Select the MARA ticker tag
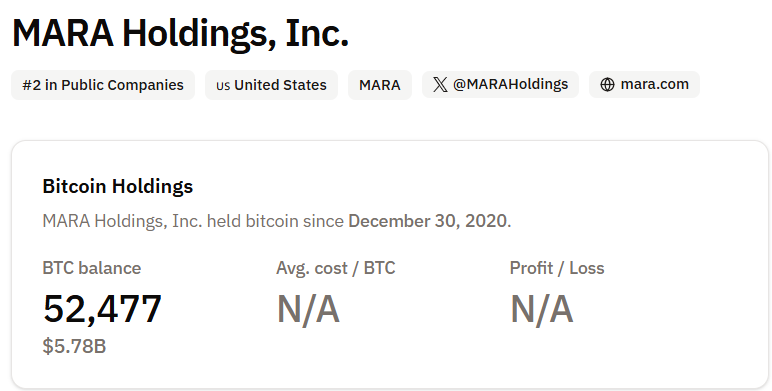This screenshot has height=391, width=772. click(380, 85)
